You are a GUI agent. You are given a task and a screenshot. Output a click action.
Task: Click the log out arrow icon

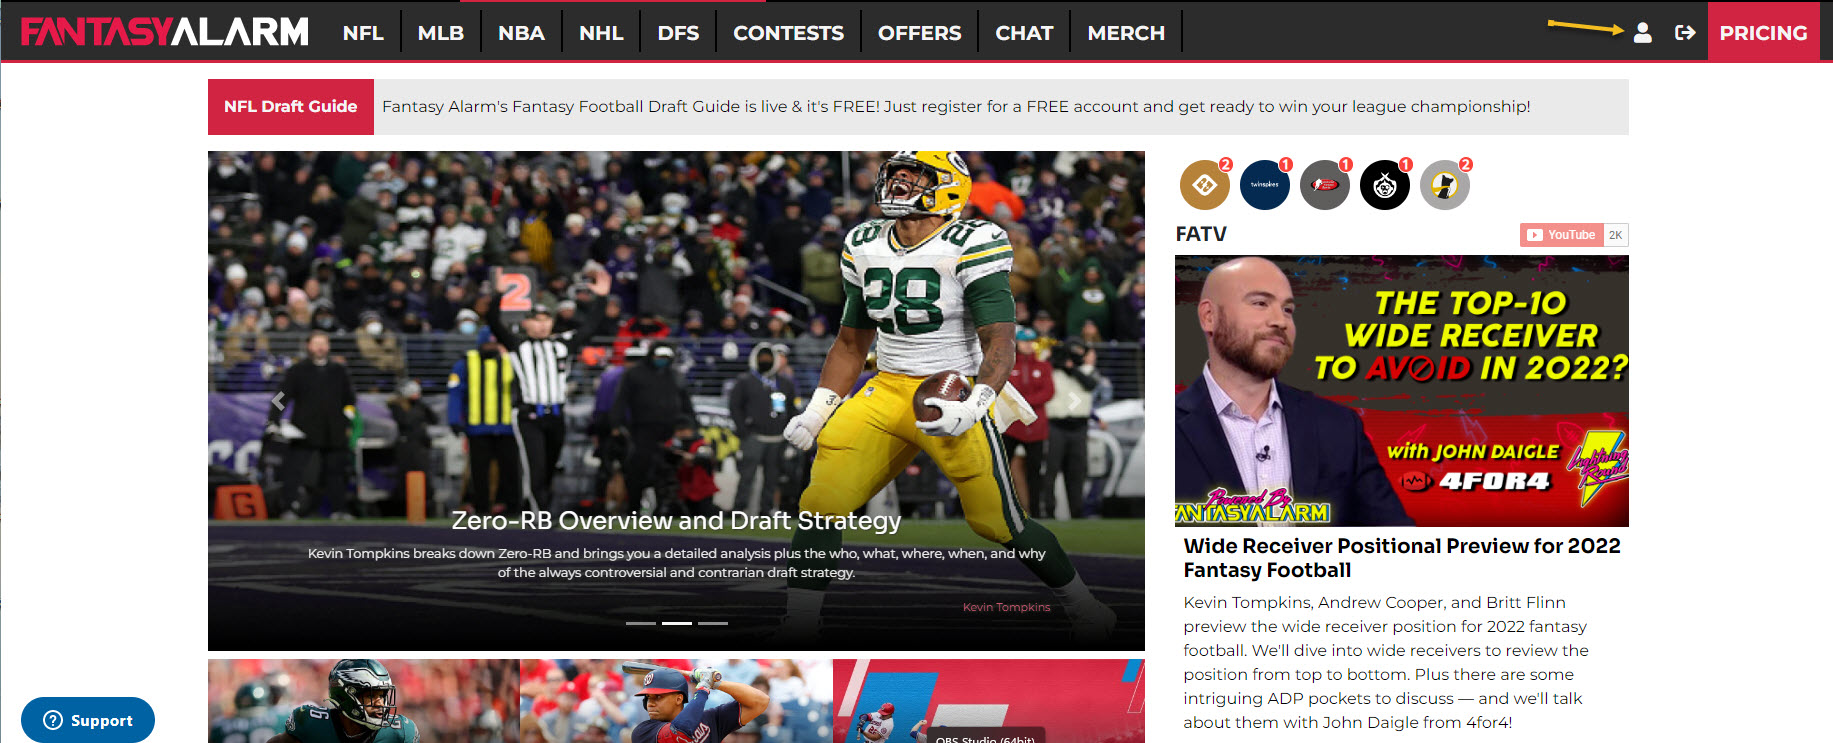coord(1685,33)
